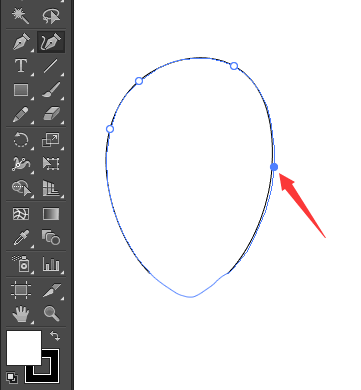Screen dimensions: 361x390
Task: Select the Magic Wand tool
Action: coord(21,16)
